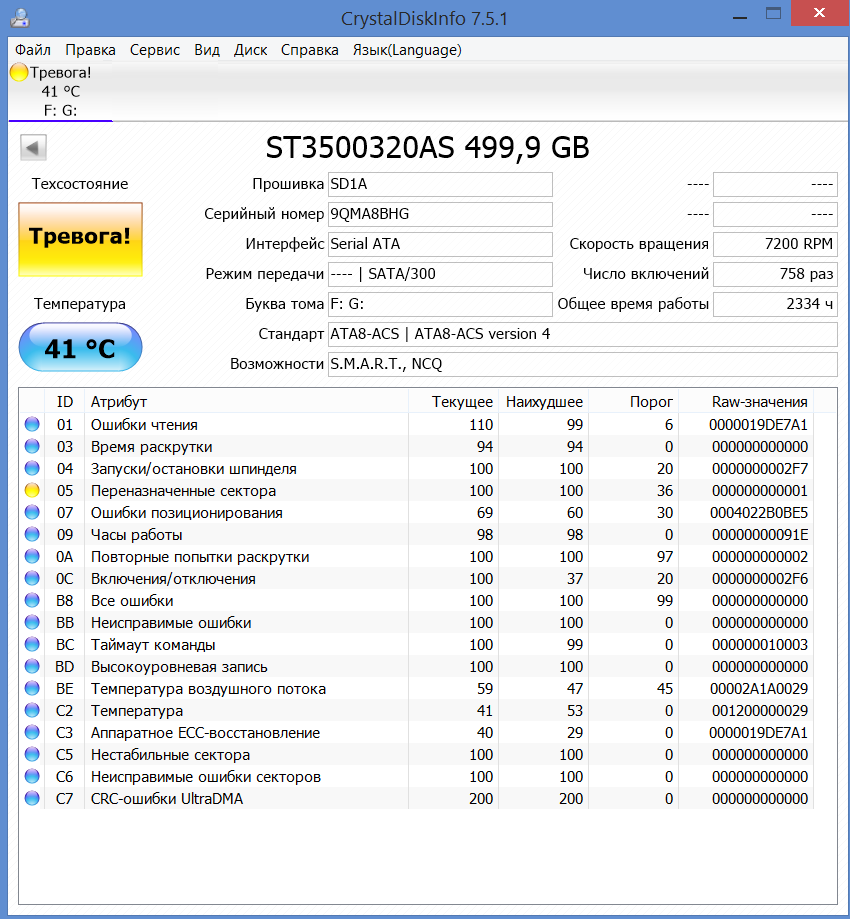The height and width of the screenshot is (919, 850).
Task: Click raw value 001200000029
Action: [x=760, y=710]
